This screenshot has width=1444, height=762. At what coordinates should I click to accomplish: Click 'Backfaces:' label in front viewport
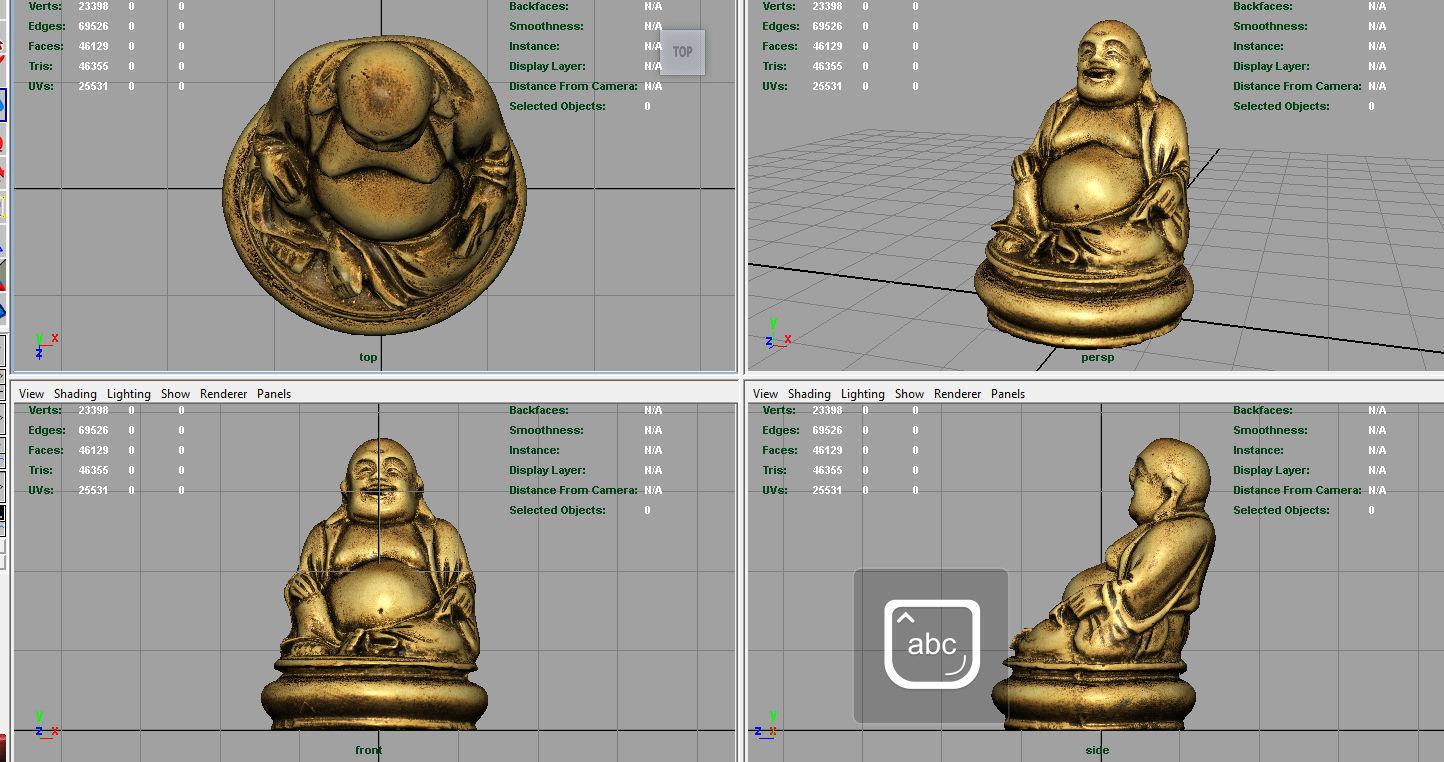coord(538,410)
